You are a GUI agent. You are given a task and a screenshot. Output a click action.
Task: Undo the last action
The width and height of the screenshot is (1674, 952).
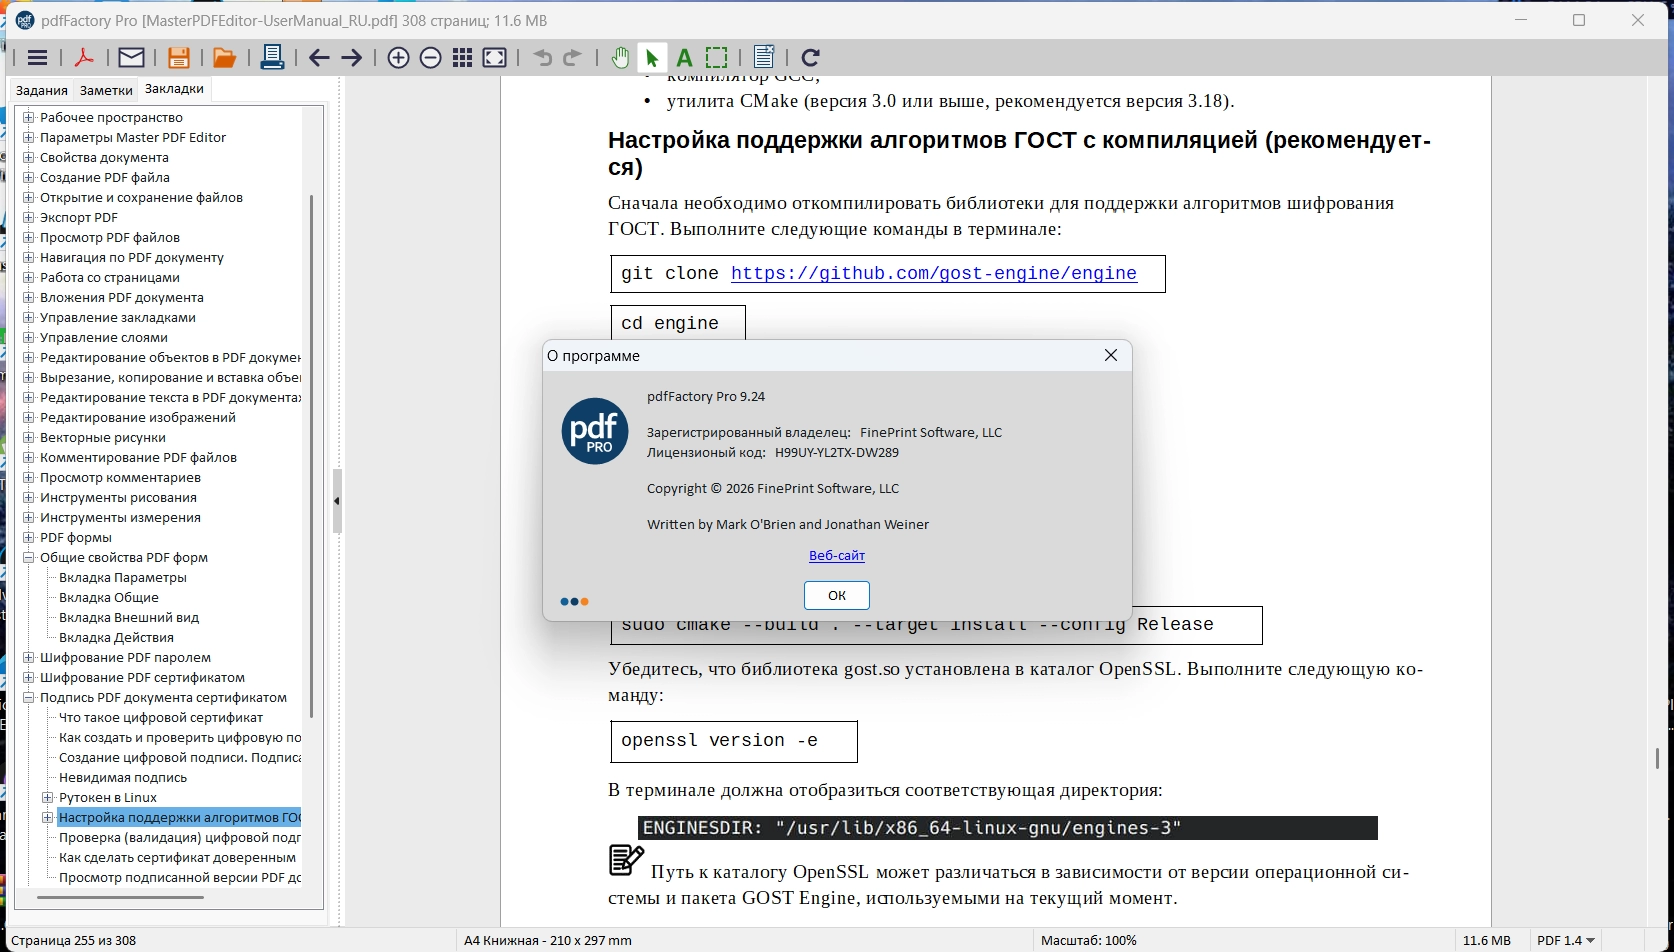coord(542,58)
